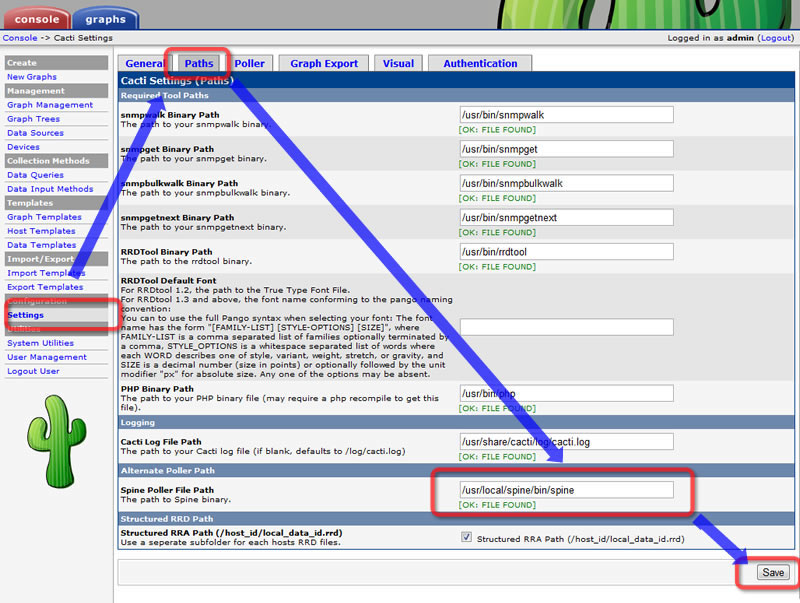The image size is (800, 603).
Task: Click the Import/Export sidebar header
Action: point(56,259)
